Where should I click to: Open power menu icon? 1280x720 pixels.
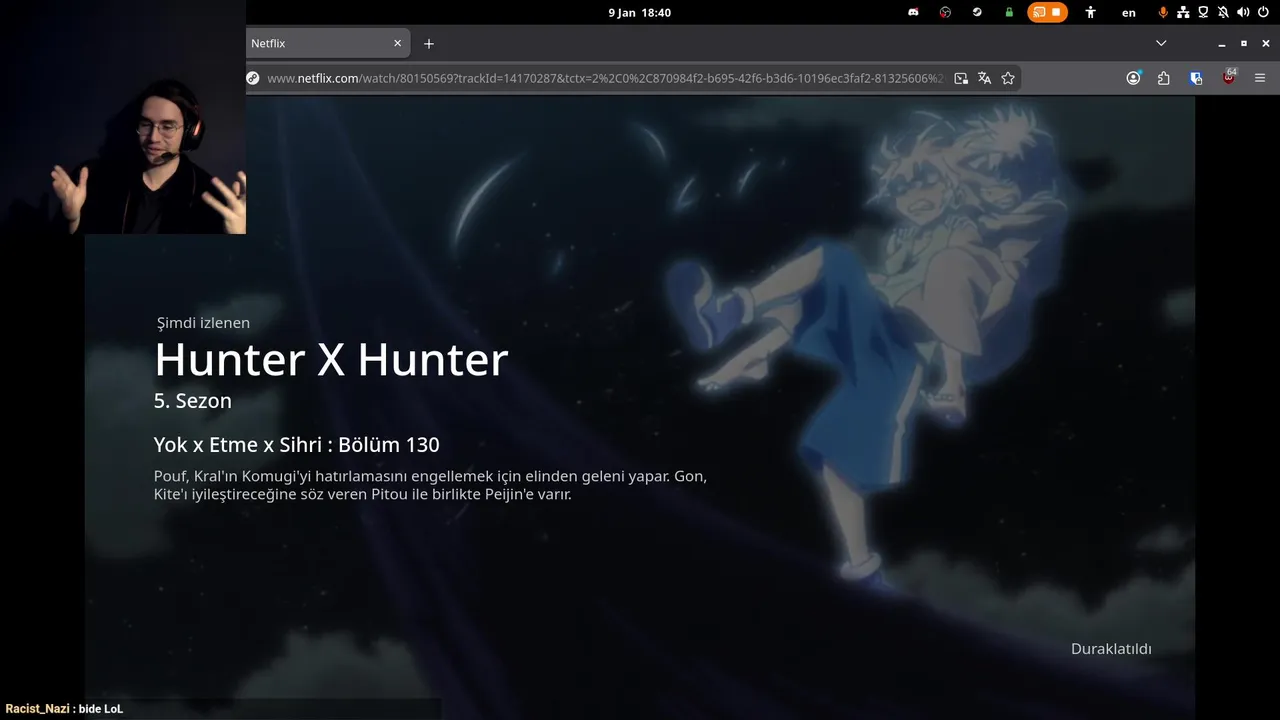[x=1262, y=12]
